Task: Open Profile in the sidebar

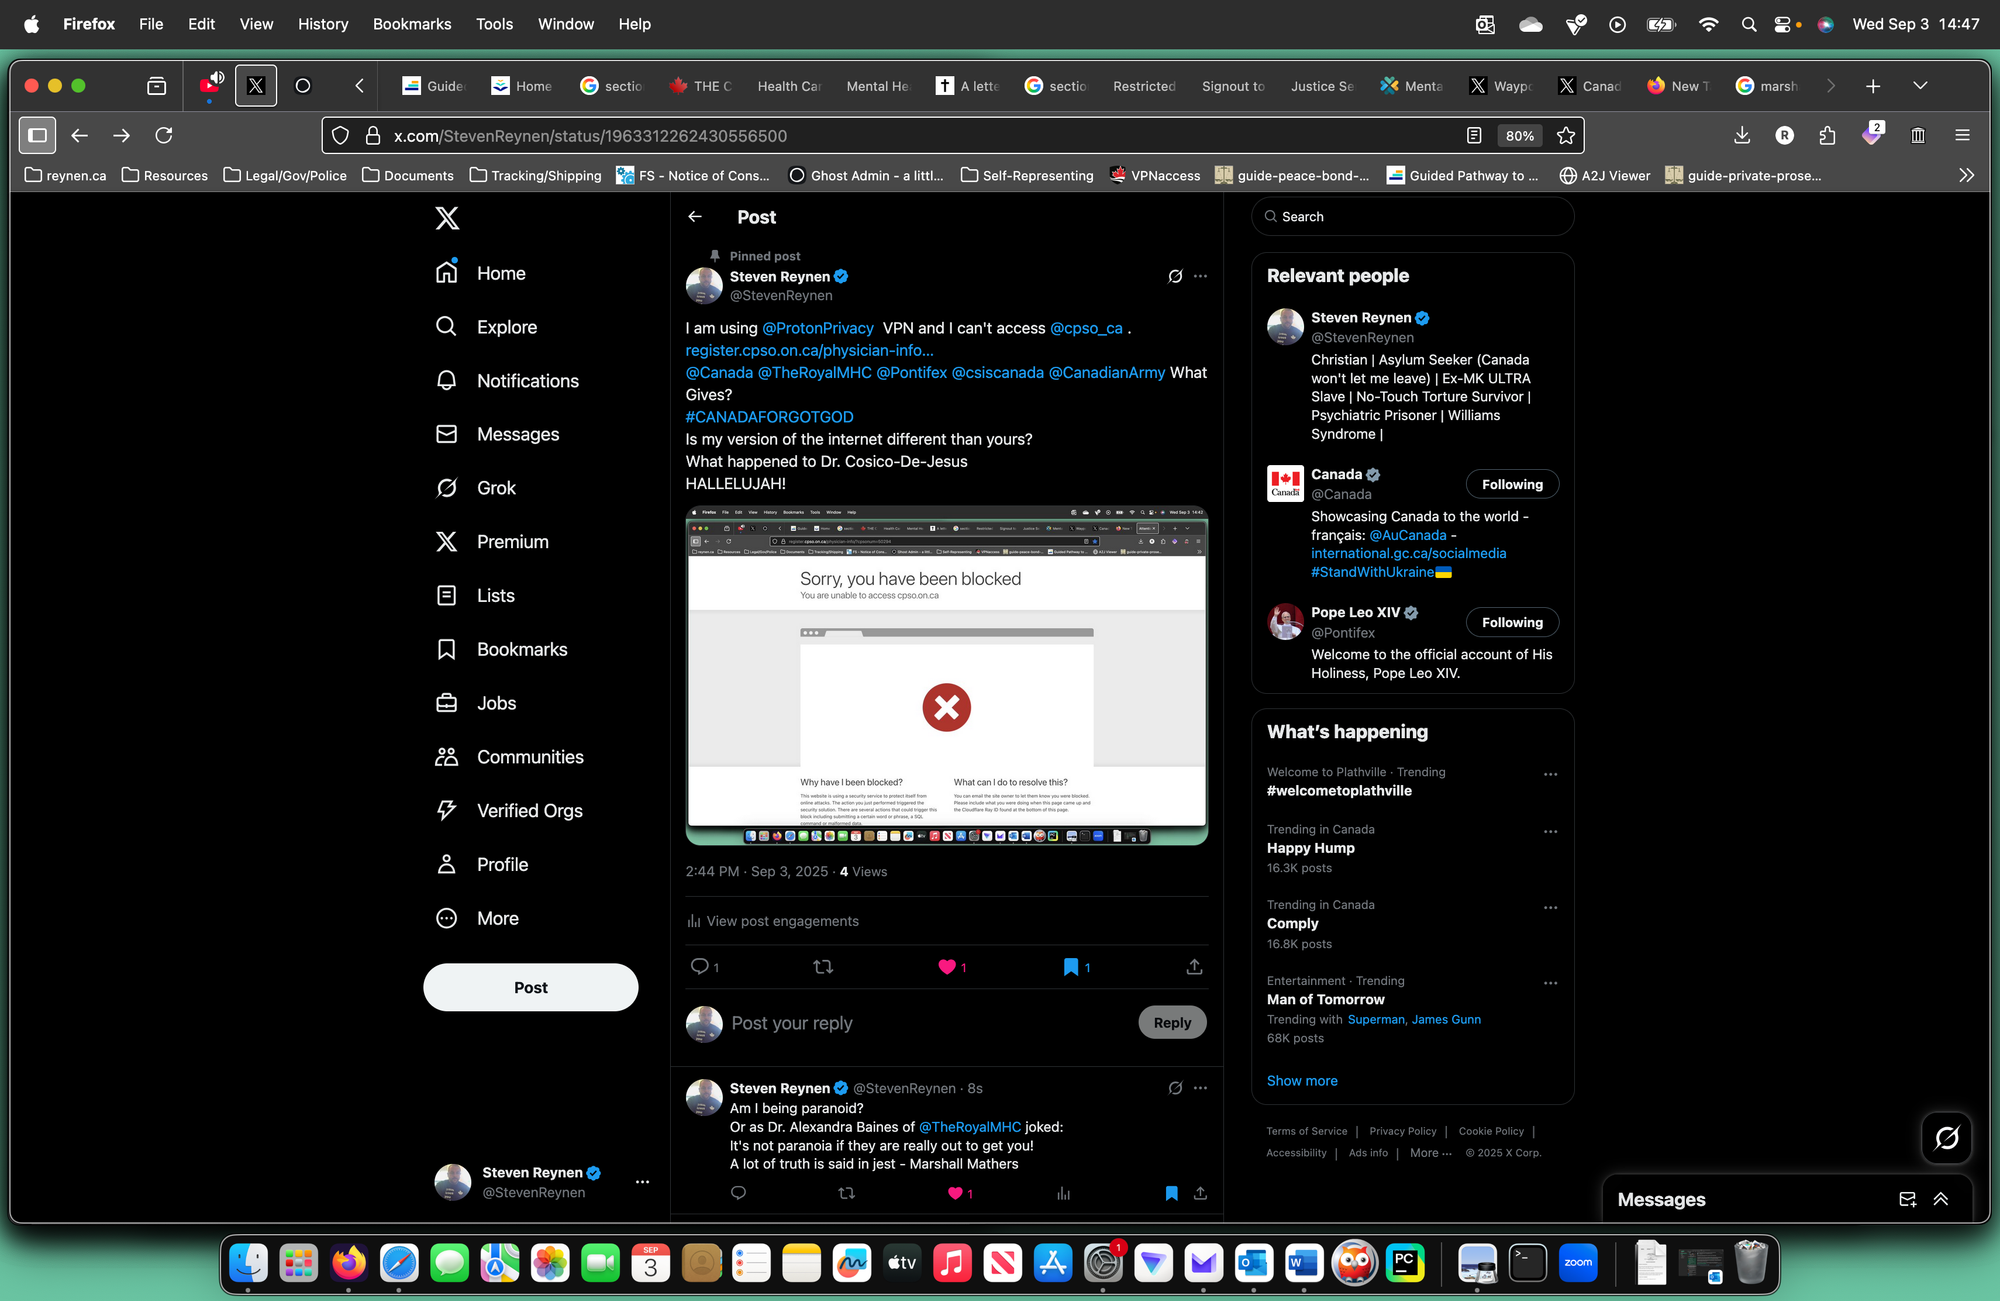Action: coord(482,865)
